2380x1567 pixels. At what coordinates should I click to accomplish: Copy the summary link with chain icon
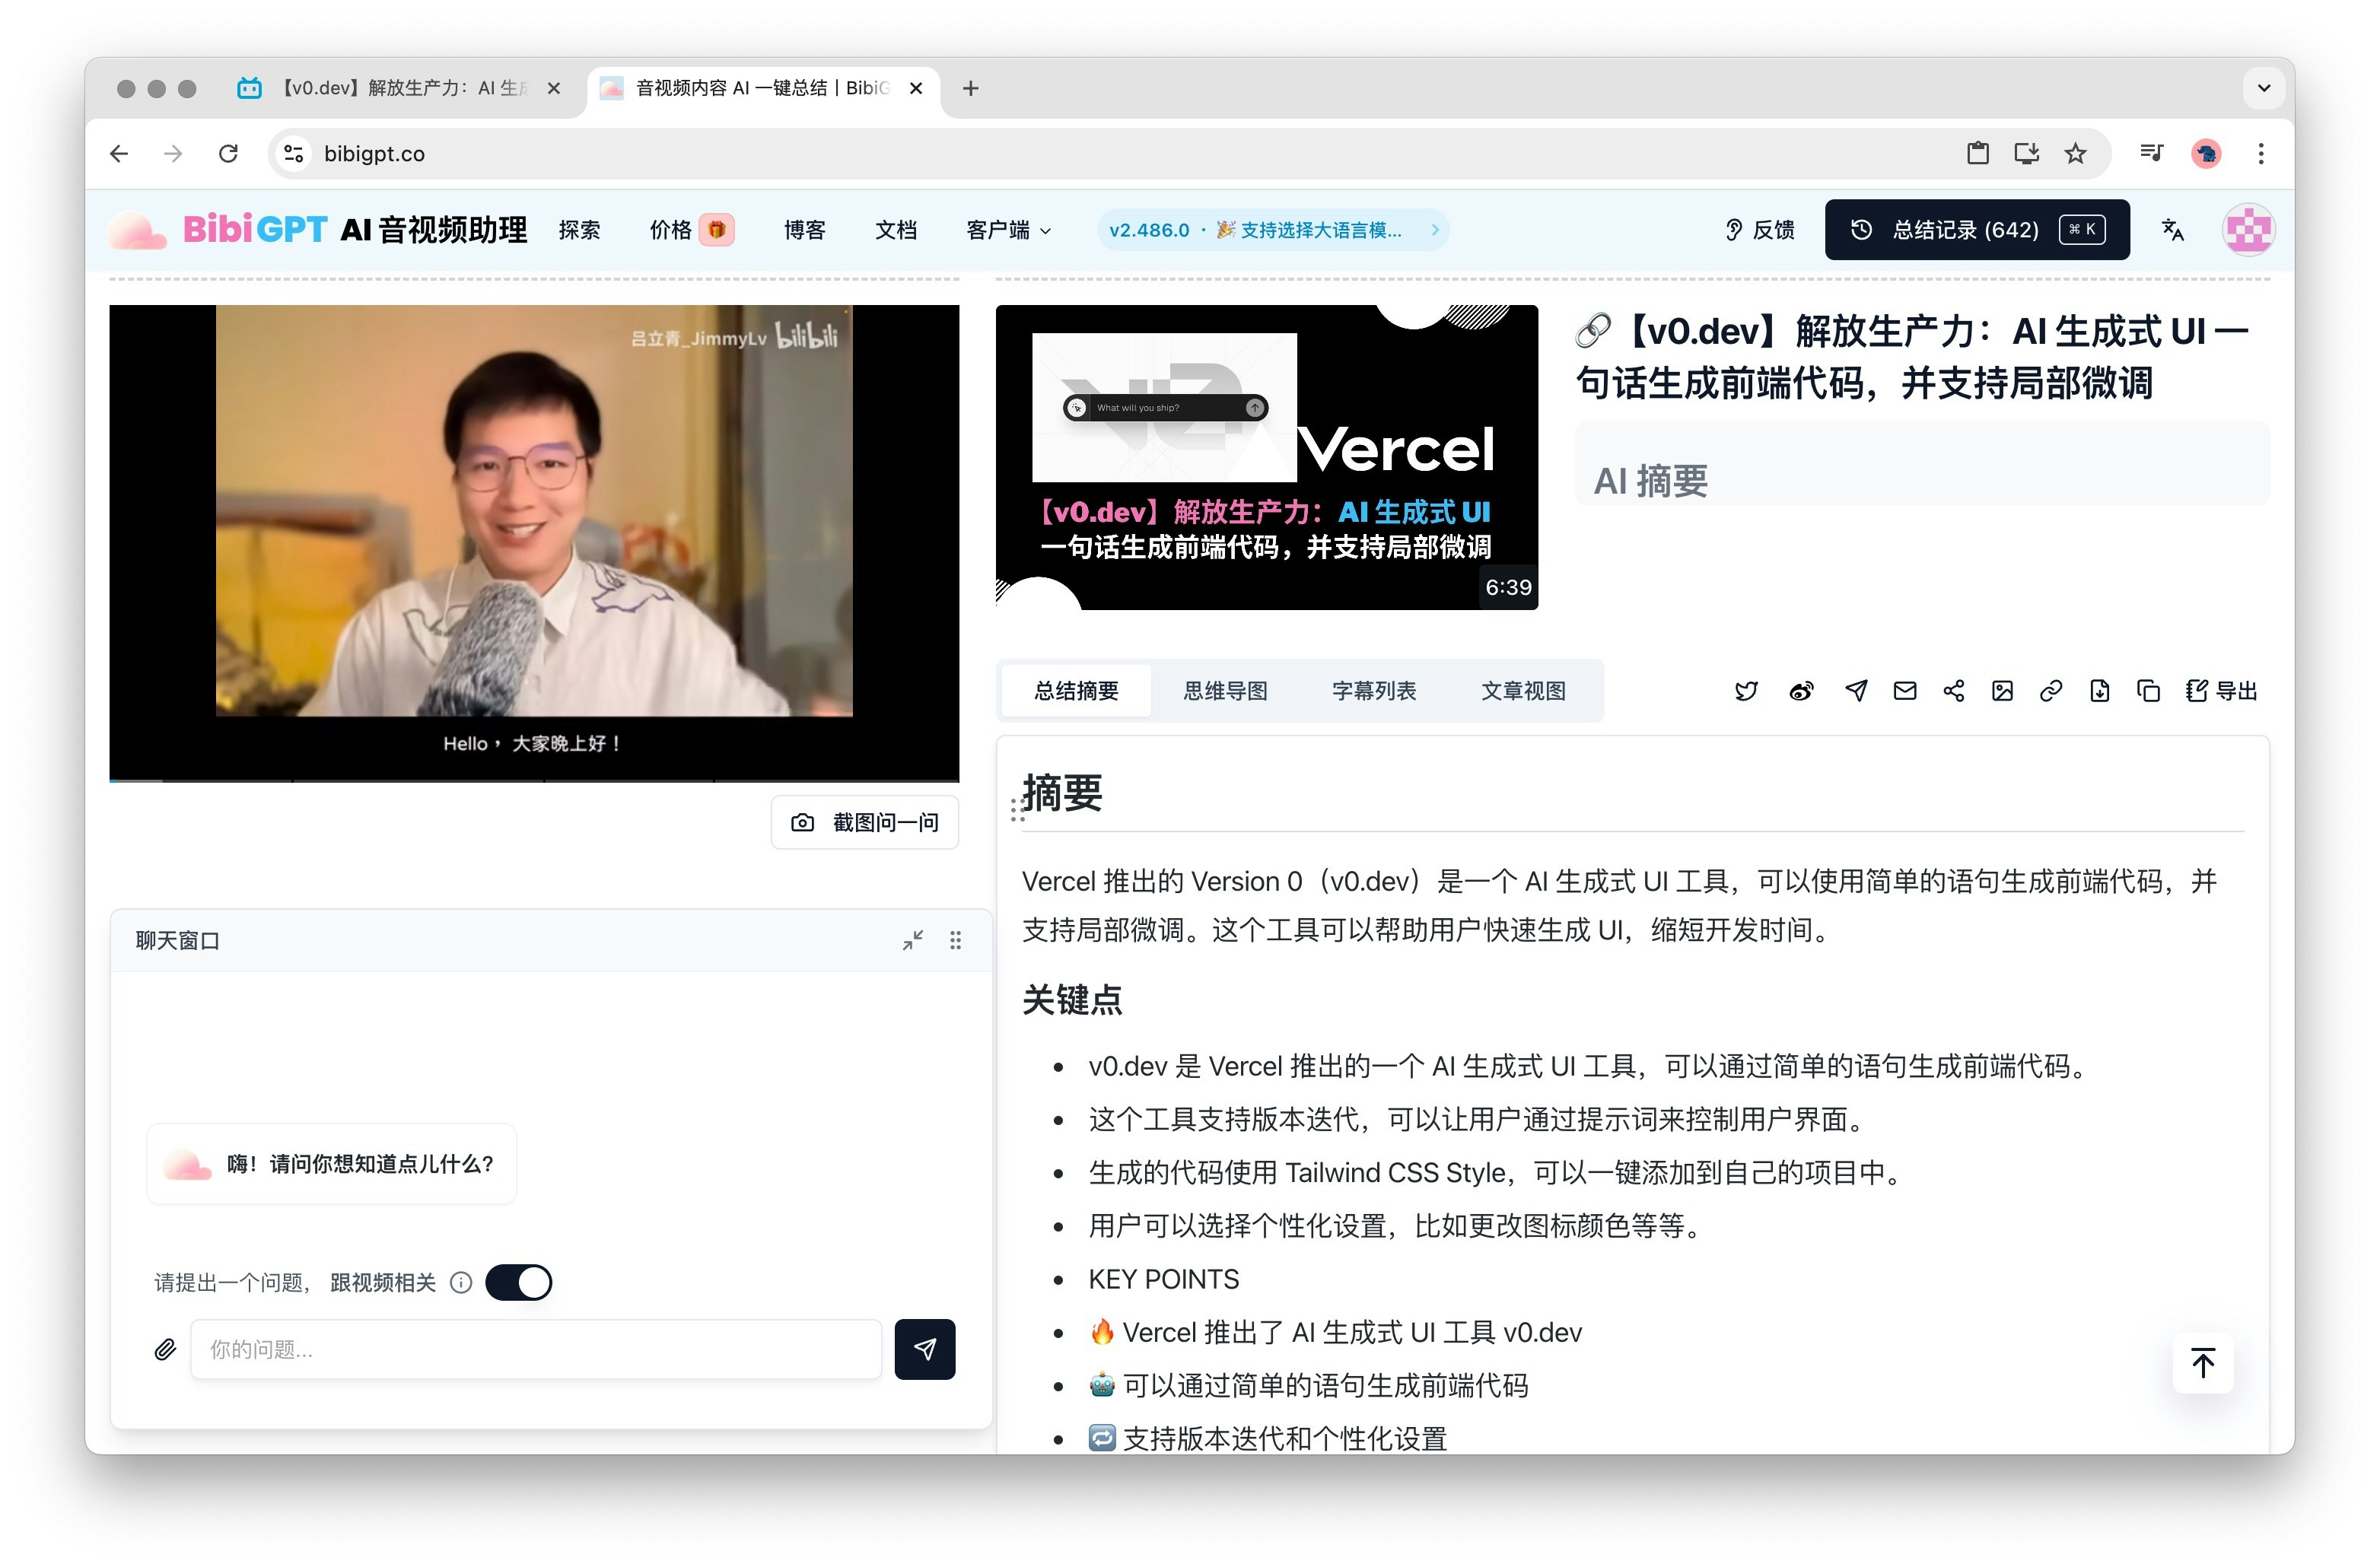coord(2051,691)
